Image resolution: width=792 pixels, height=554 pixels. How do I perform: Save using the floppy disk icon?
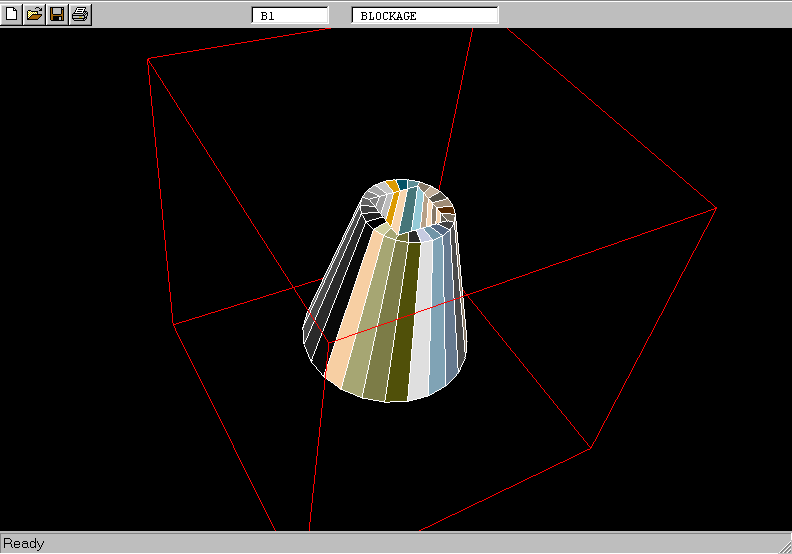click(57, 14)
